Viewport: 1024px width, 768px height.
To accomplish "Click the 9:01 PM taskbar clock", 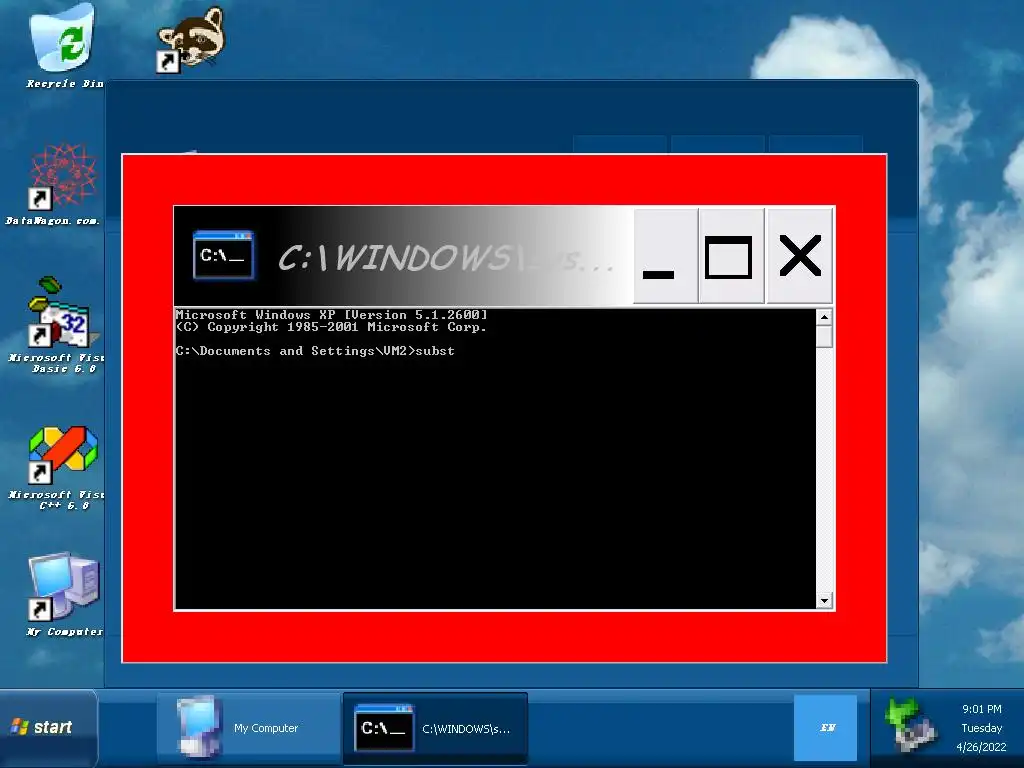I will 982,709.
